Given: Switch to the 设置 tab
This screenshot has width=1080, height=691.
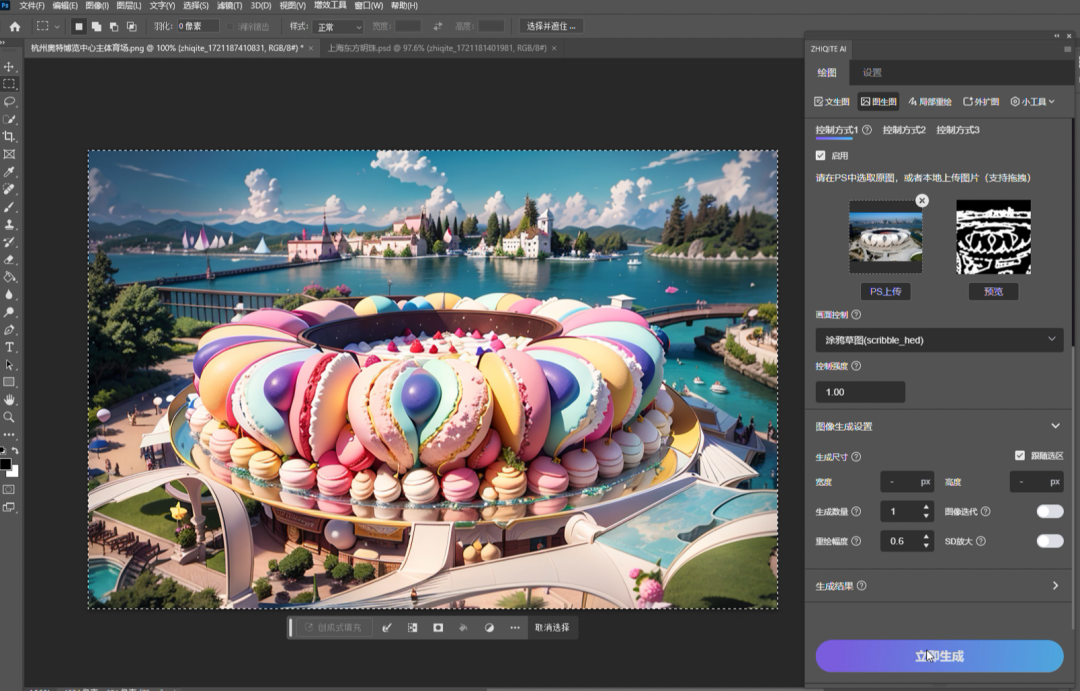Looking at the screenshot, I should (x=872, y=73).
